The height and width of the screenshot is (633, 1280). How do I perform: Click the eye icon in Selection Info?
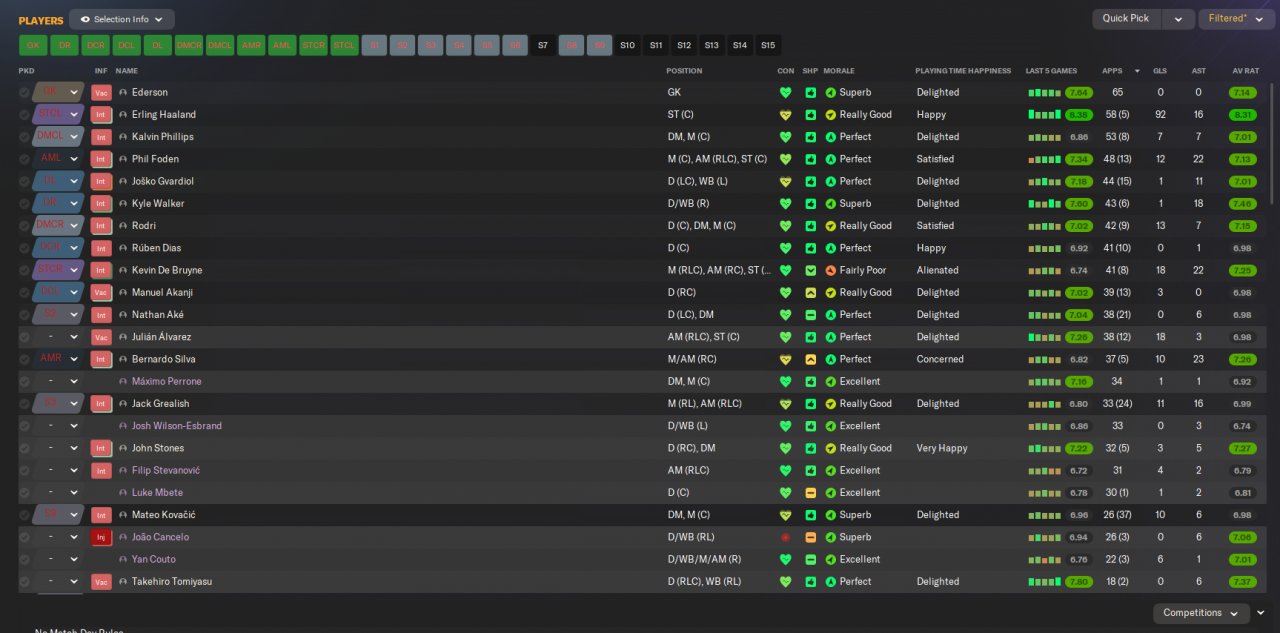pos(85,19)
